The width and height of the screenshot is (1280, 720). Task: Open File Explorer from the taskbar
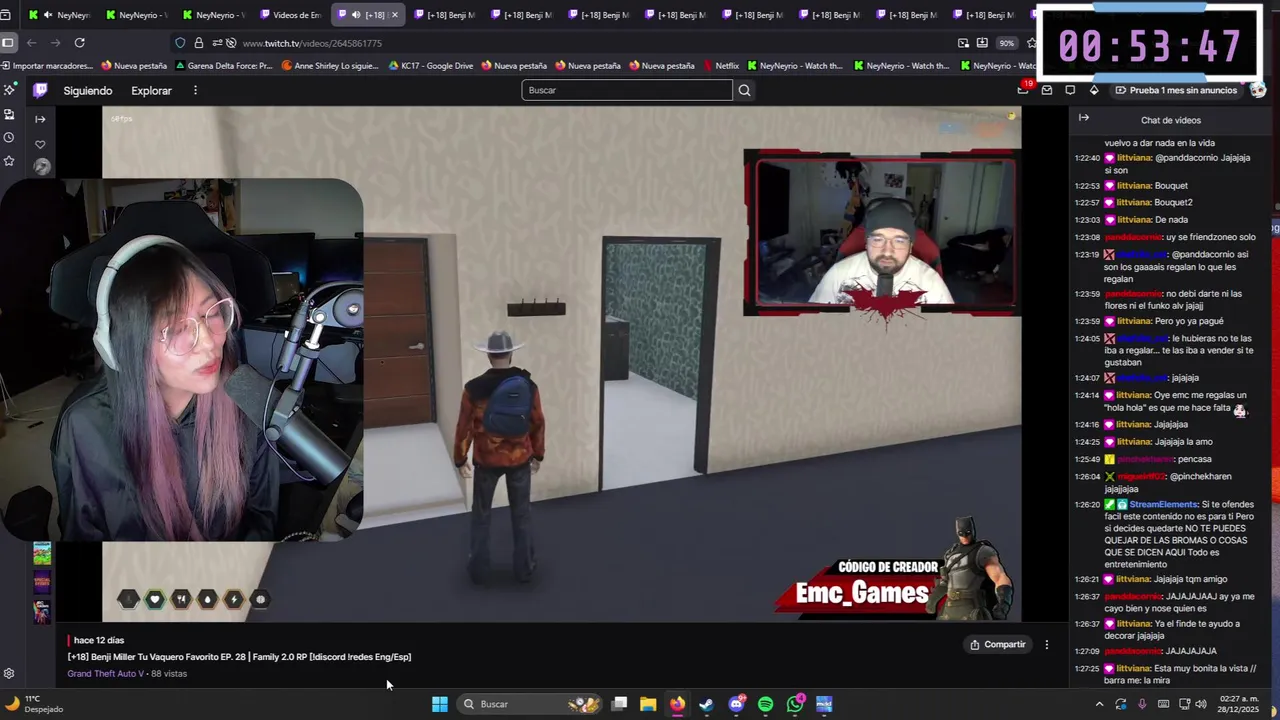[648, 704]
